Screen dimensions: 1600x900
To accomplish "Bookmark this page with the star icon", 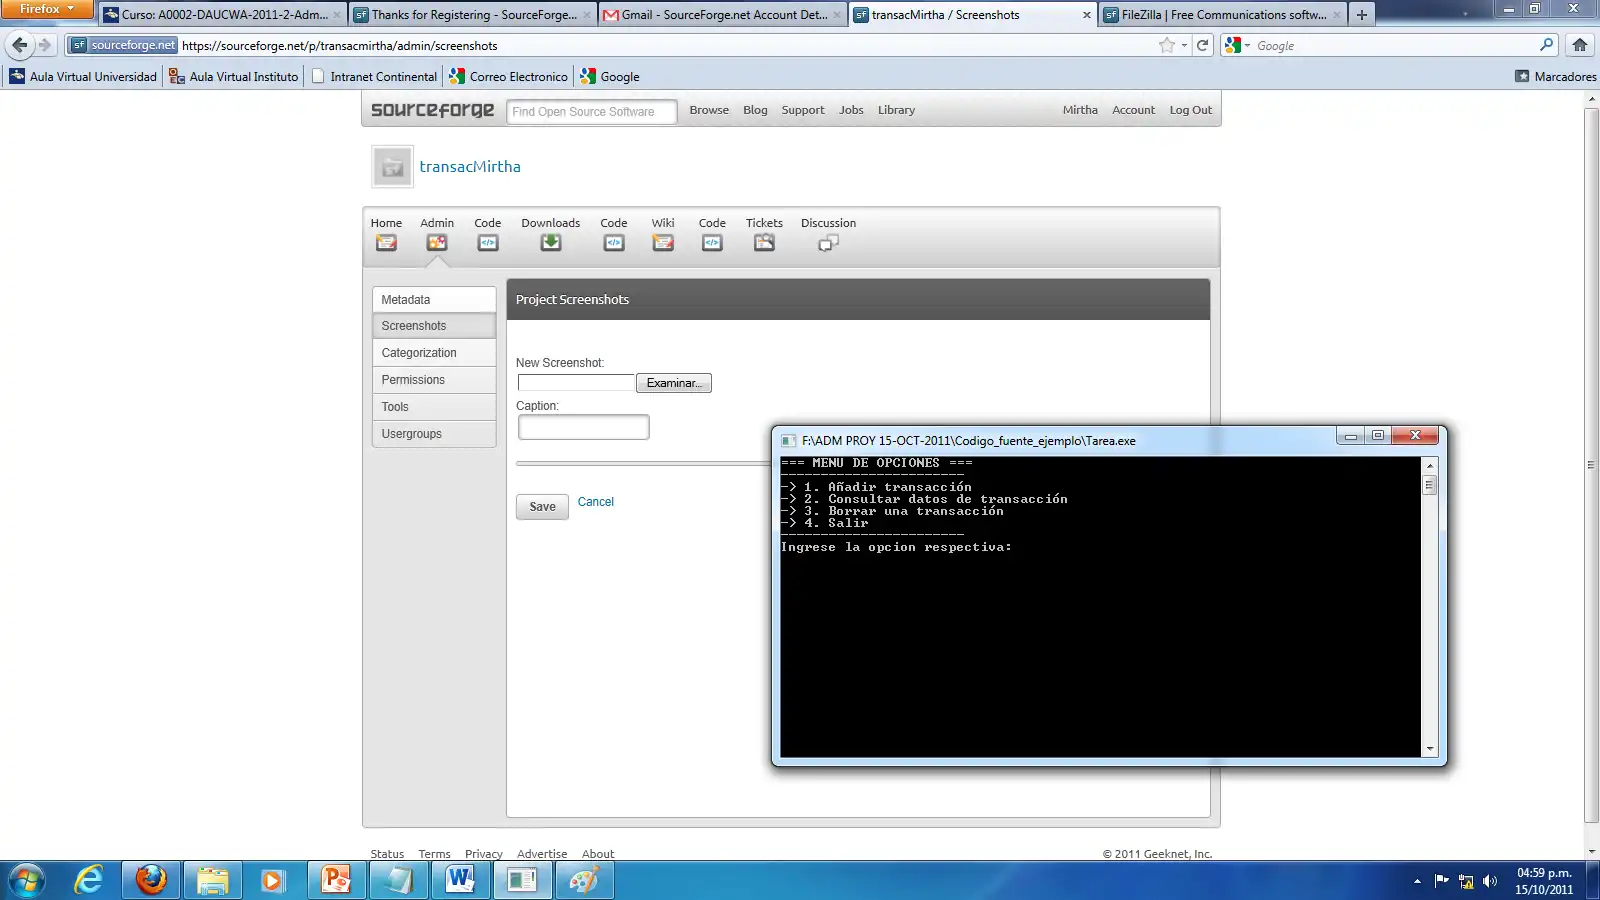I will pos(1167,45).
